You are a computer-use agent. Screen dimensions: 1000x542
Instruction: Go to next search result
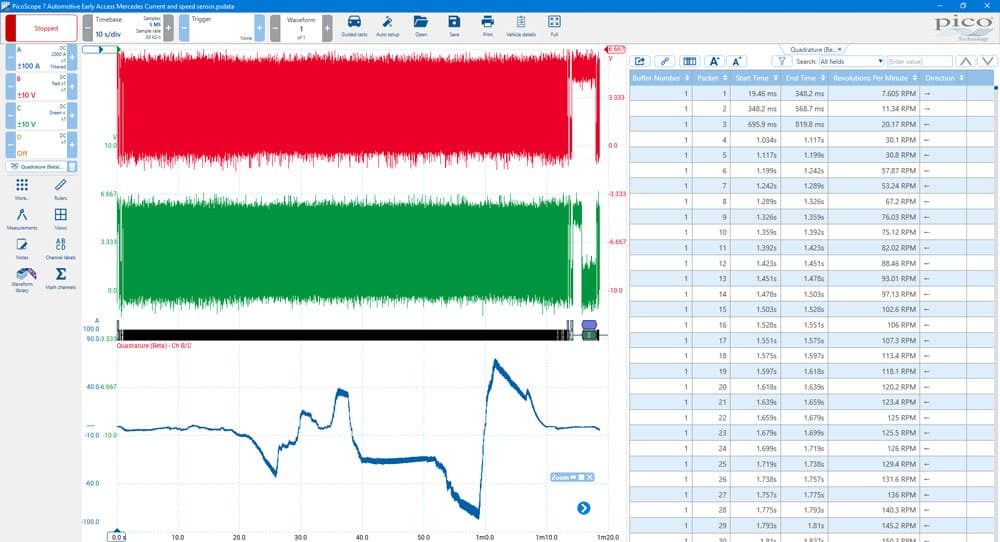987,61
